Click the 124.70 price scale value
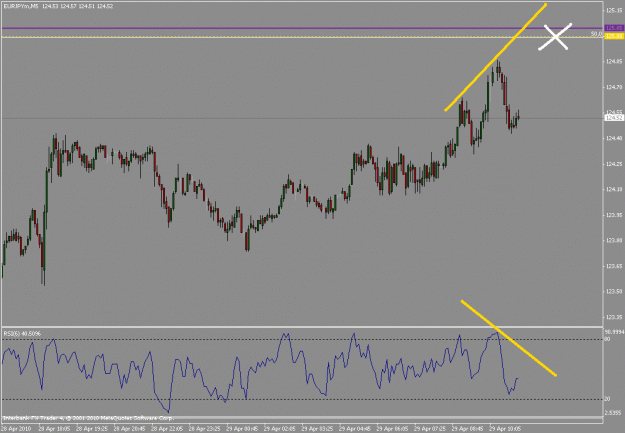625x433 pixels. [614, 87]
